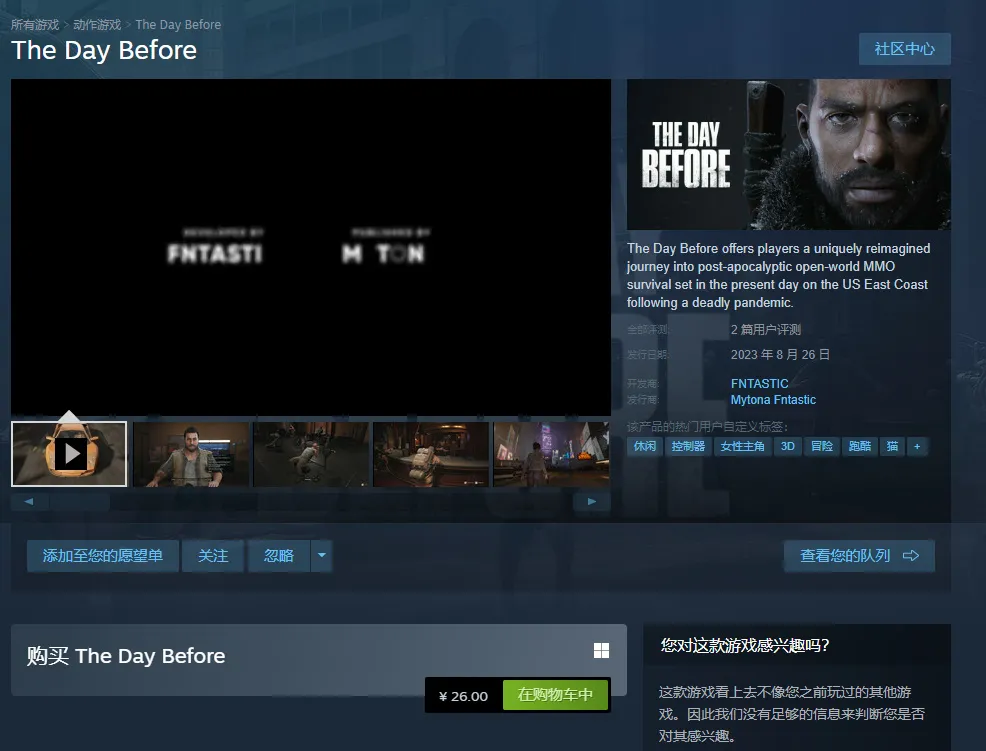
Task: Select the 女性主角 tag
Action: (743, 446)
